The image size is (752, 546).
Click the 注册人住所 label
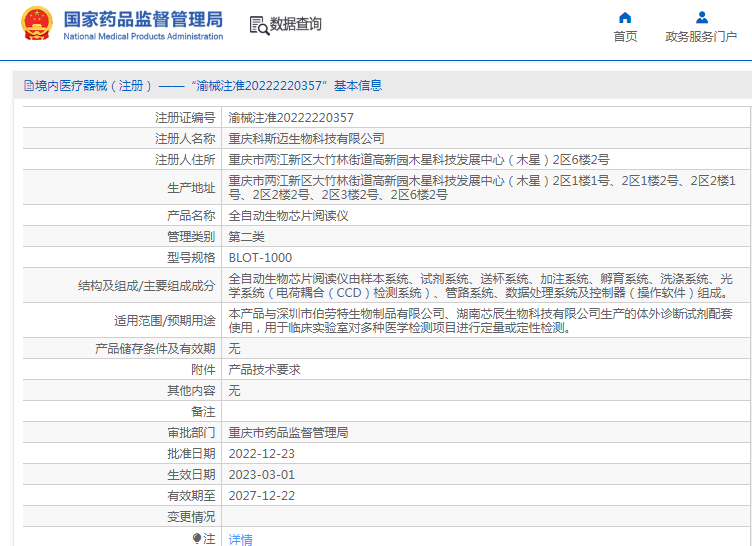tap(185, 160)
